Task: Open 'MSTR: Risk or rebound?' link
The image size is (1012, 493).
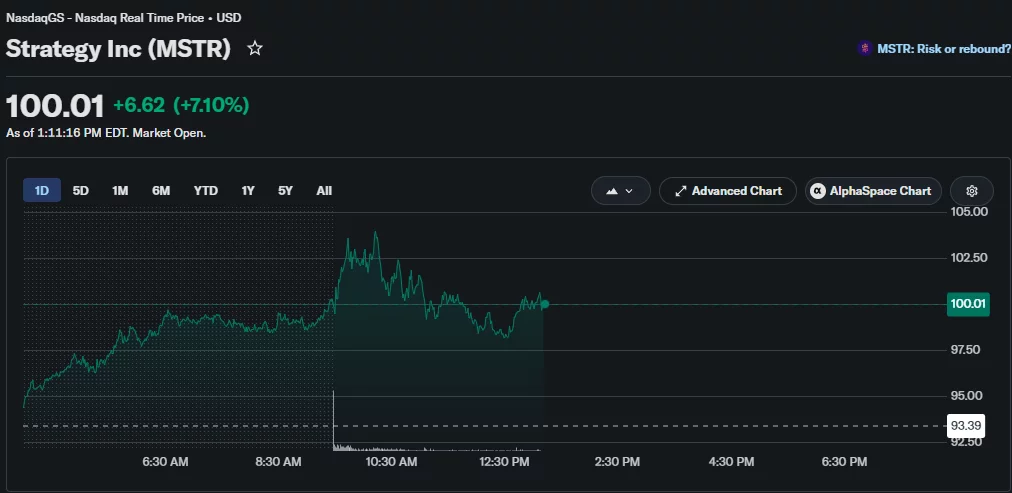Action: point(944,48)
